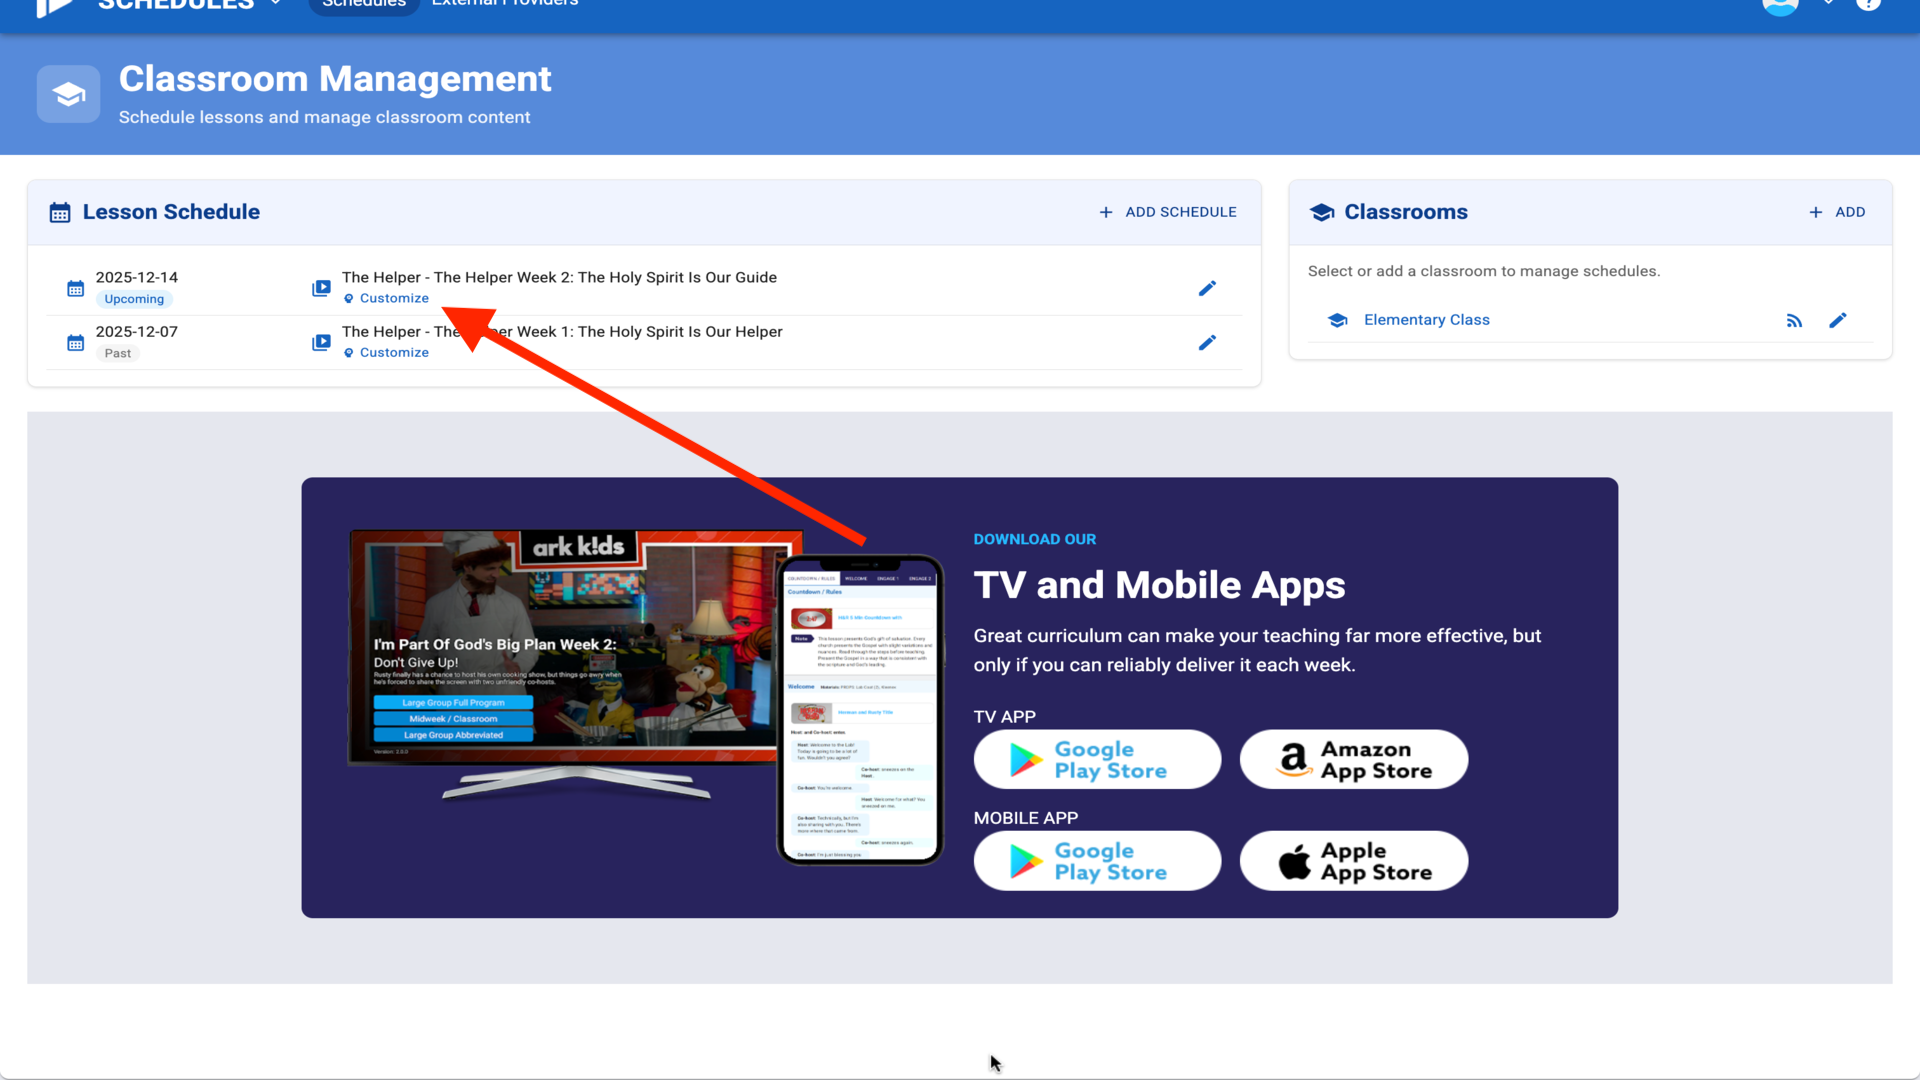Switch to External Providers tab

coord(505,4)
